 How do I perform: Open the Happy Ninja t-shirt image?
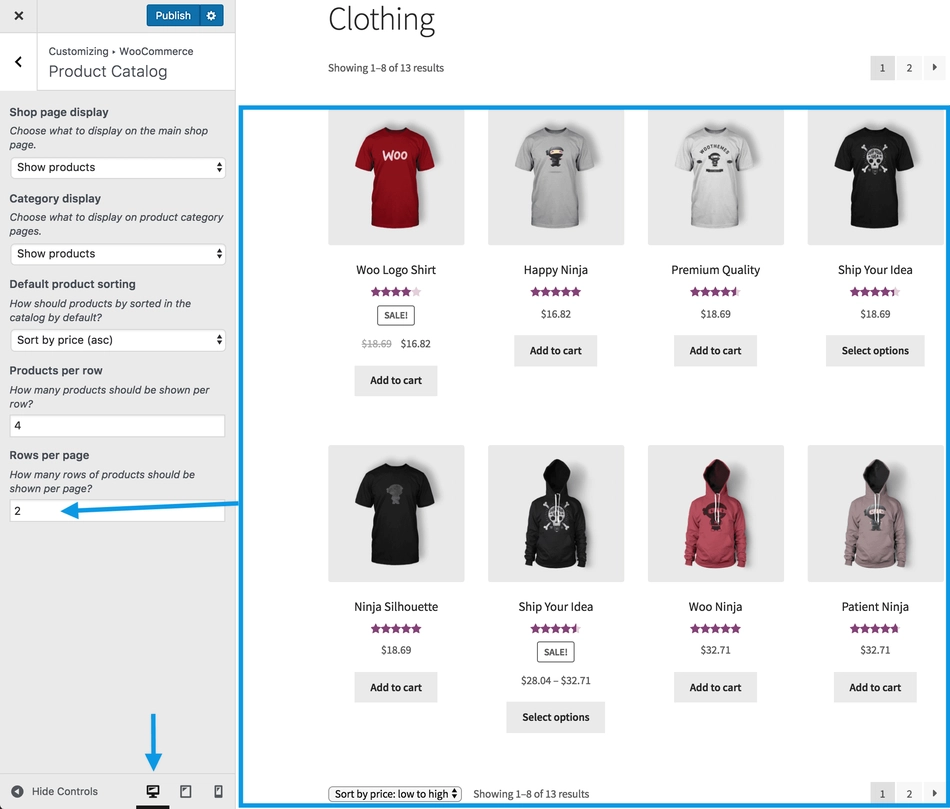pyautogui.click(x=556, y=177)
